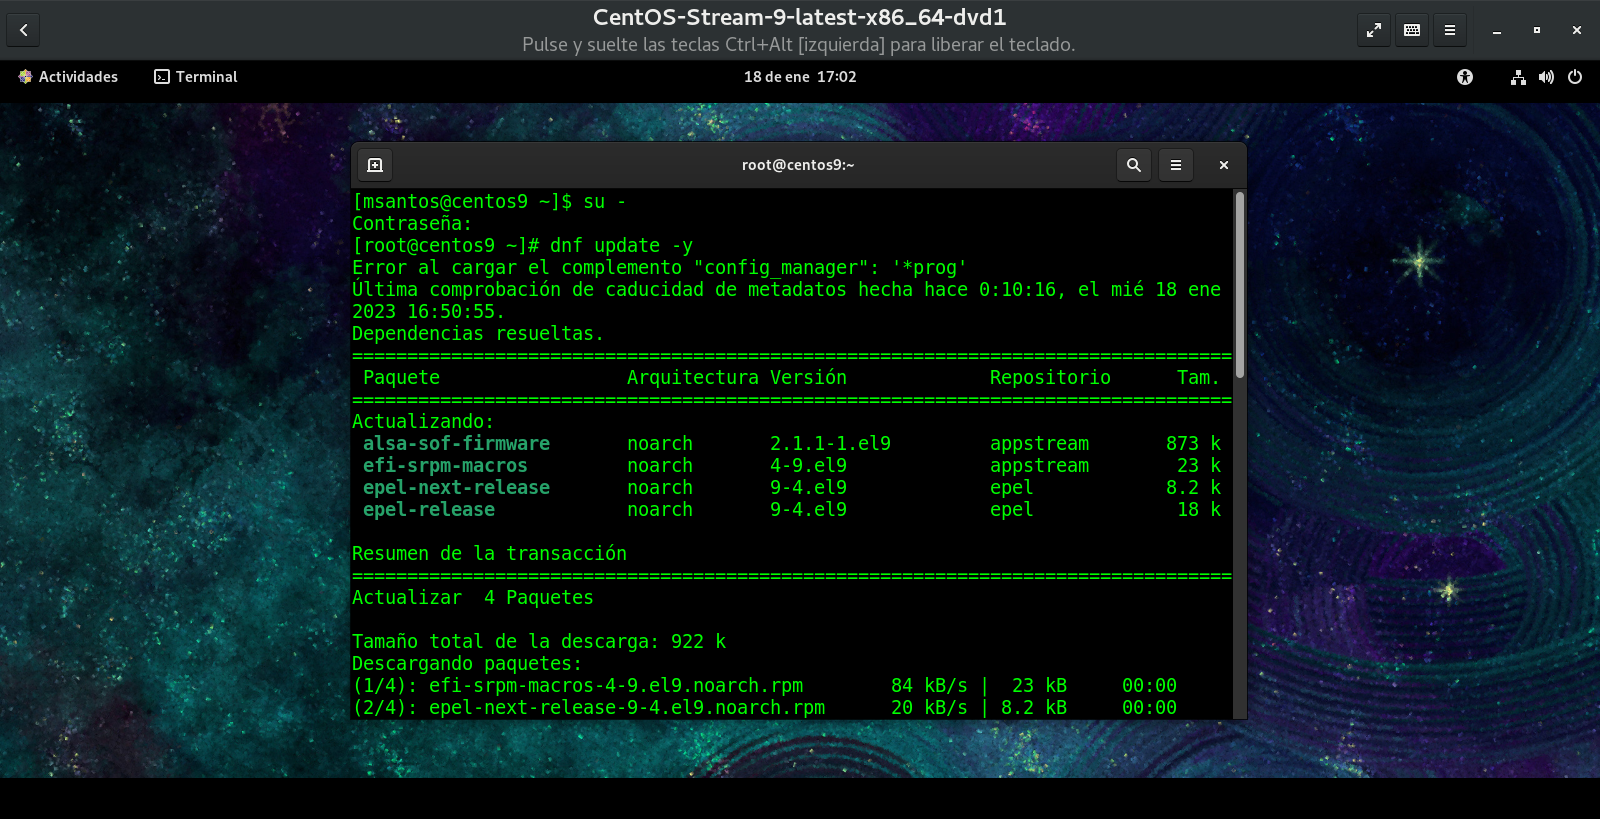Open the terminal search tool
Screen dimensions: 1600x819
pyautogui.click(x=1133, y=165)
